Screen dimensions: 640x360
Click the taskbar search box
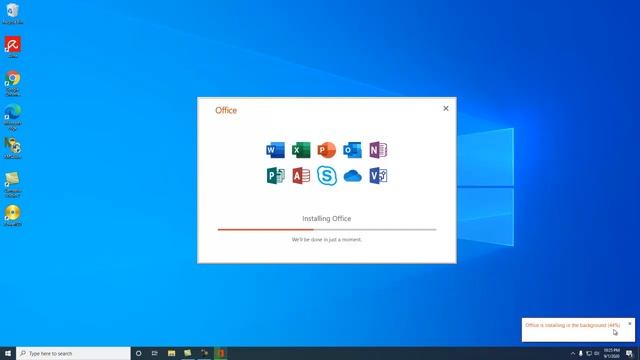(73, 353)
